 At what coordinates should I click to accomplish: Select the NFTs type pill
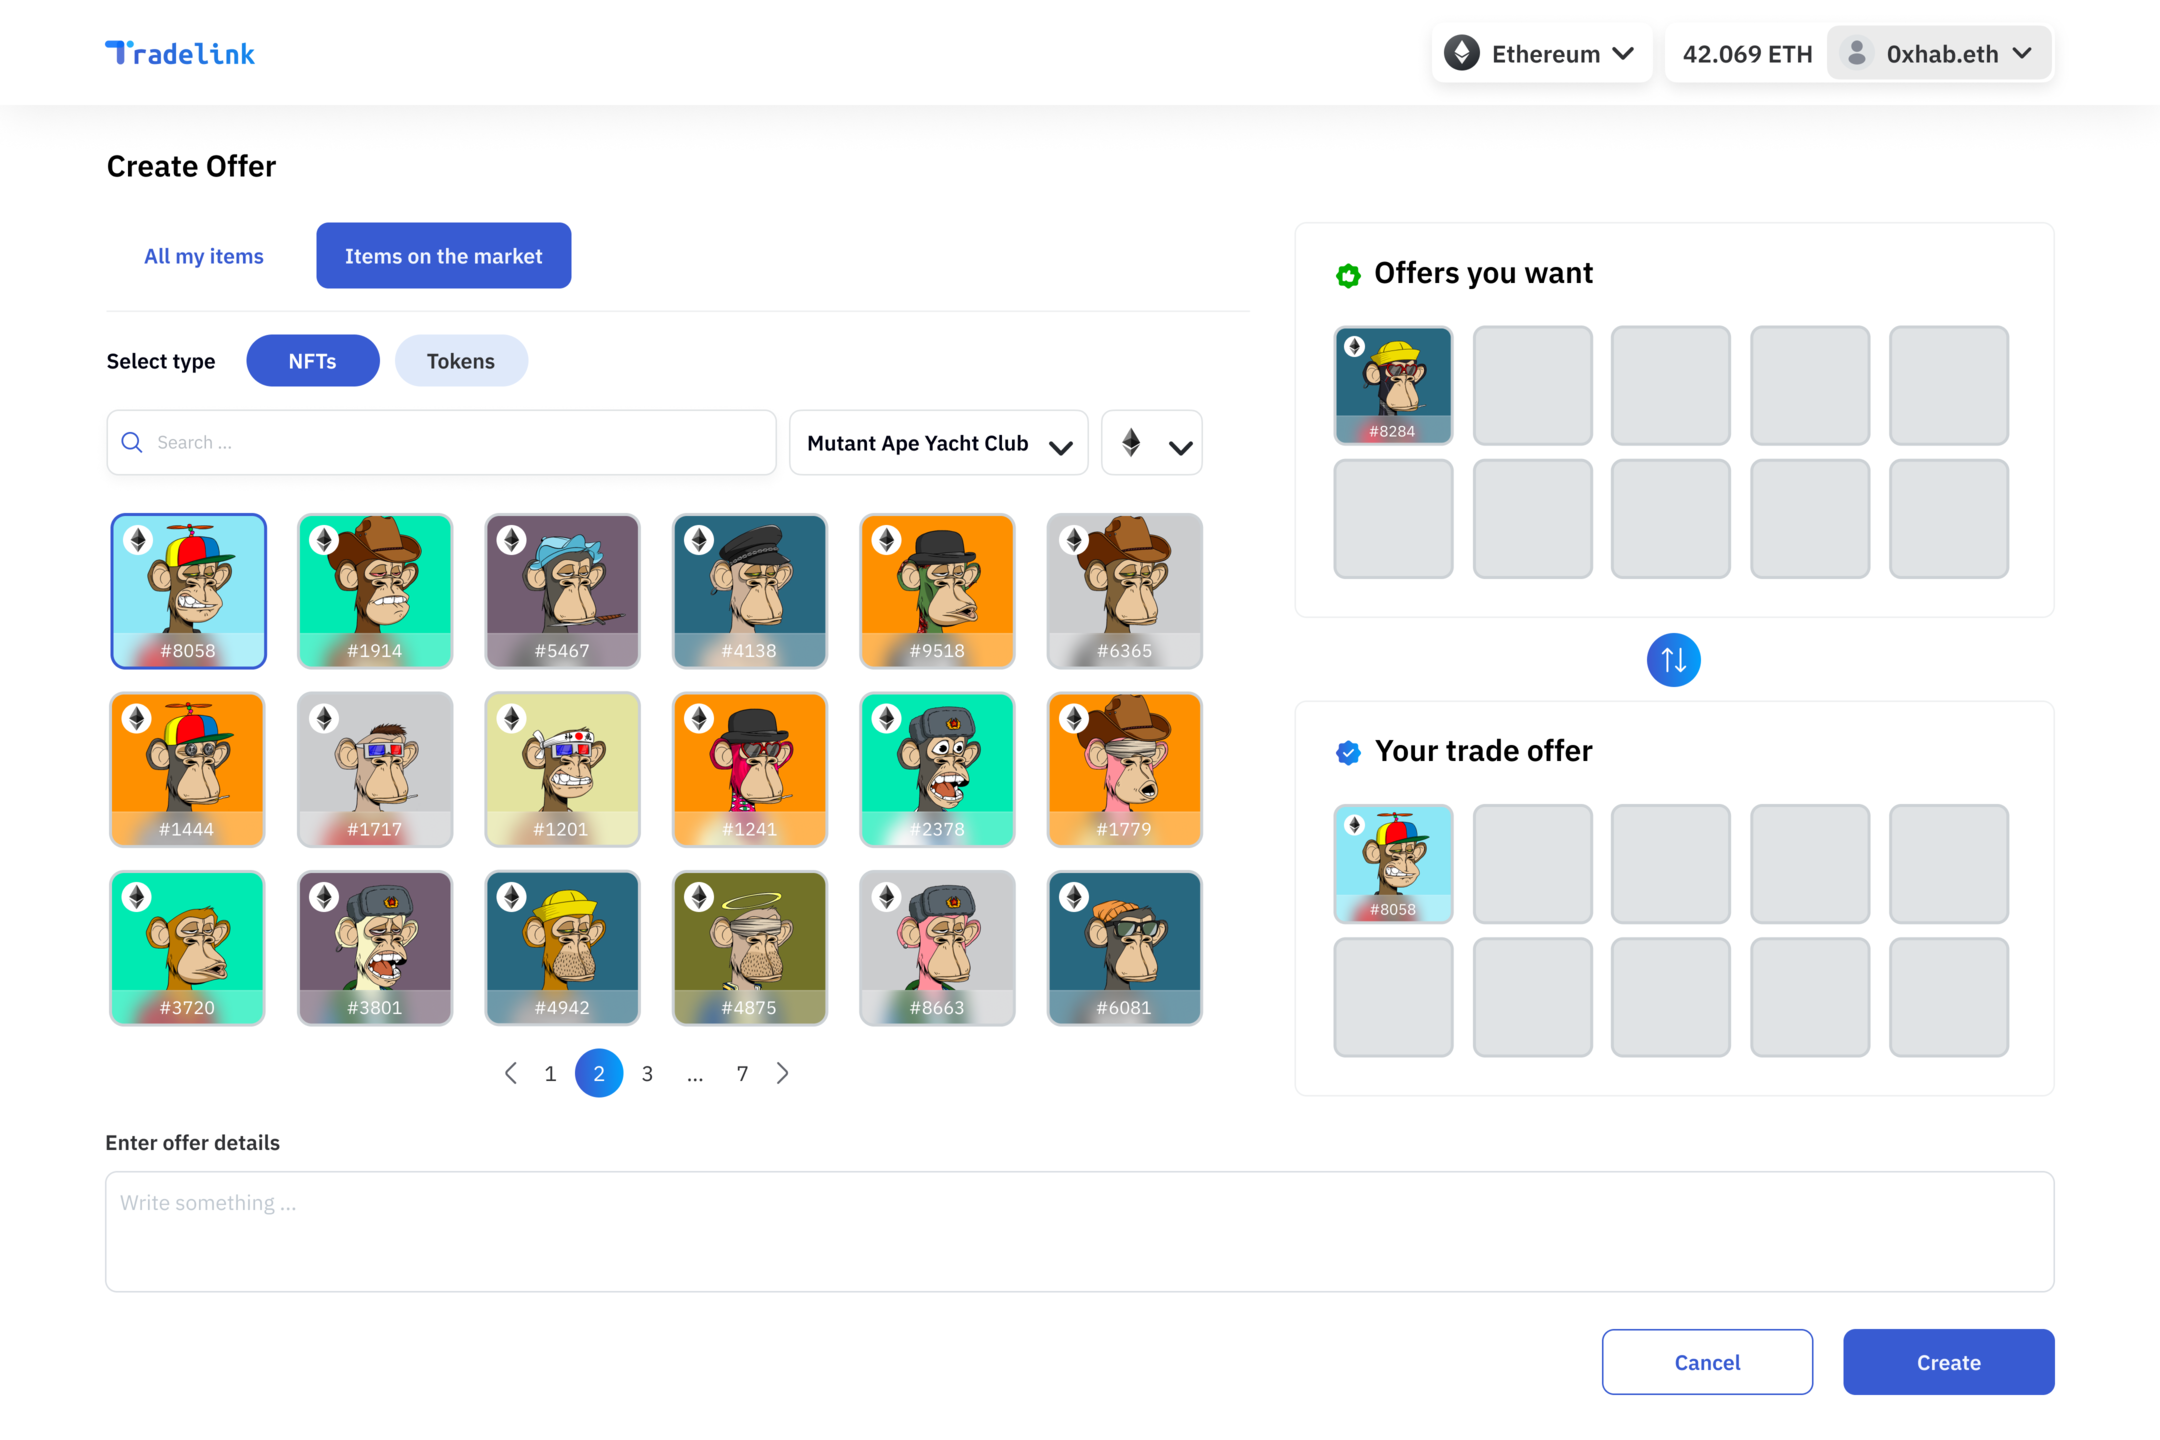[312, 361]
